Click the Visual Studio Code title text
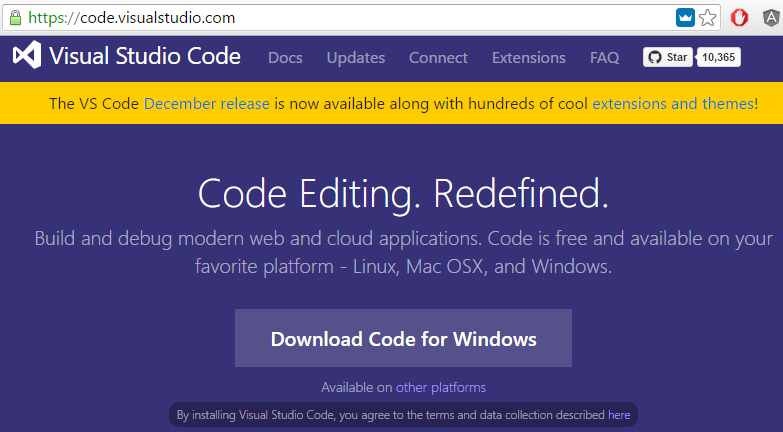This screenshot has width=783, height=432. (x=145, y=55)
